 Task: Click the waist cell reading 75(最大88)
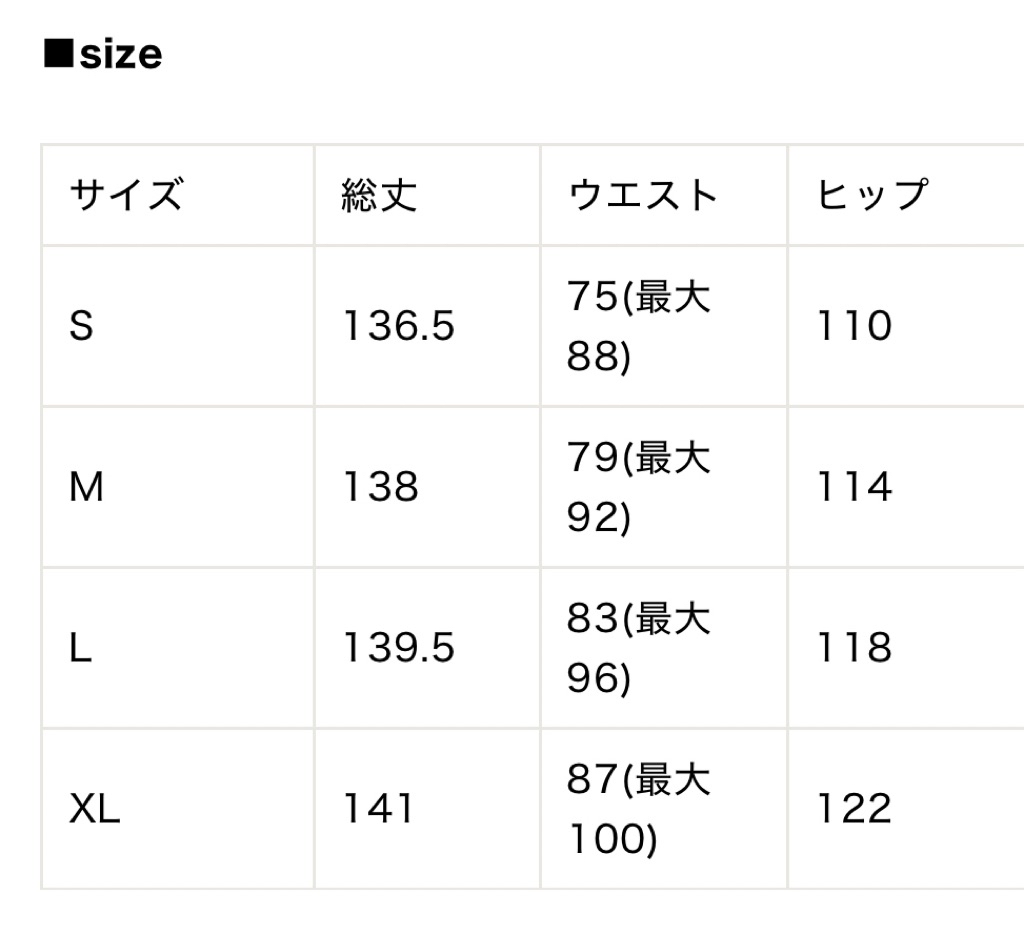[x=639, y=326]
